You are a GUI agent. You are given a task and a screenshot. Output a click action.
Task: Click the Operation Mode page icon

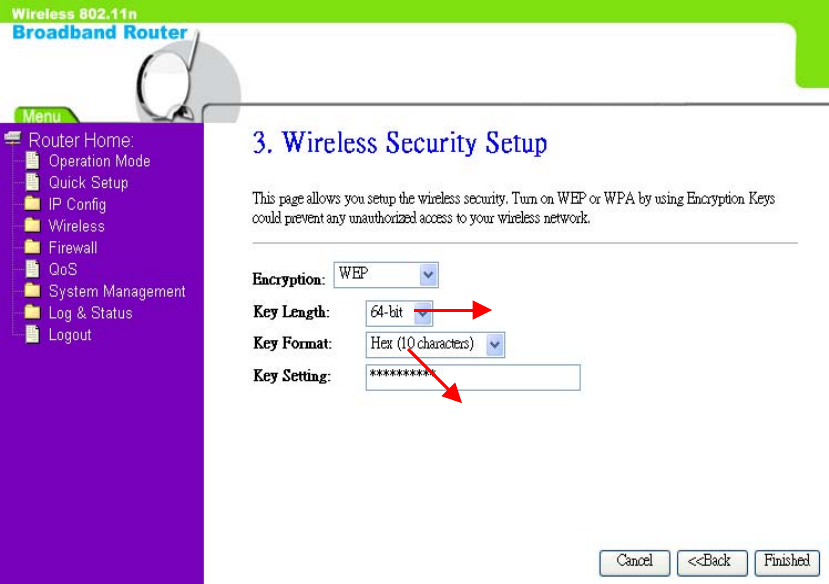(x=32, y=161)
